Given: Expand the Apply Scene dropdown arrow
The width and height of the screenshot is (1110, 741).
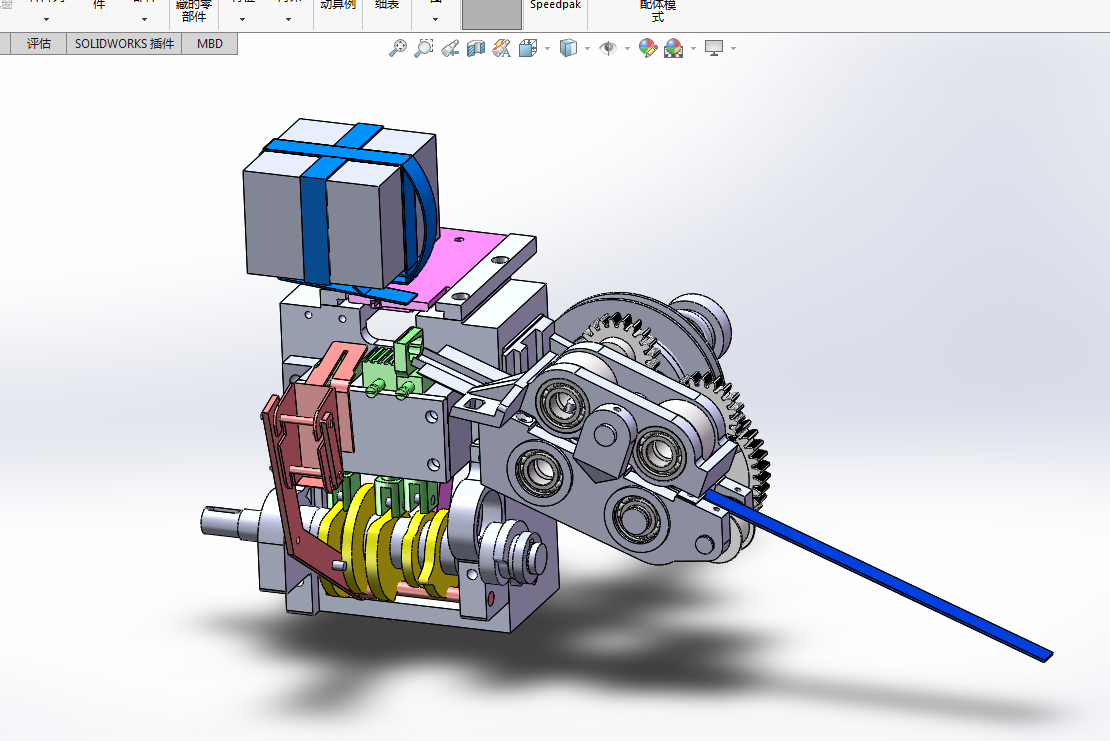Looking at the screenshot, I should [693, 49].
